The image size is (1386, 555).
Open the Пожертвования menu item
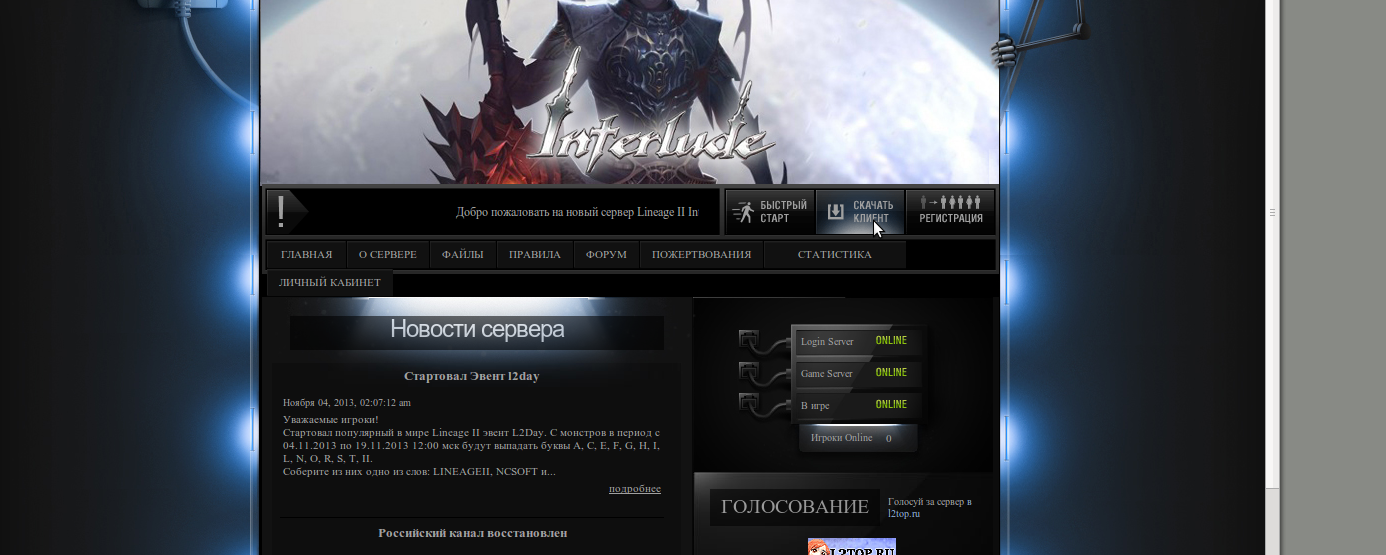click(x=701, y=254)
